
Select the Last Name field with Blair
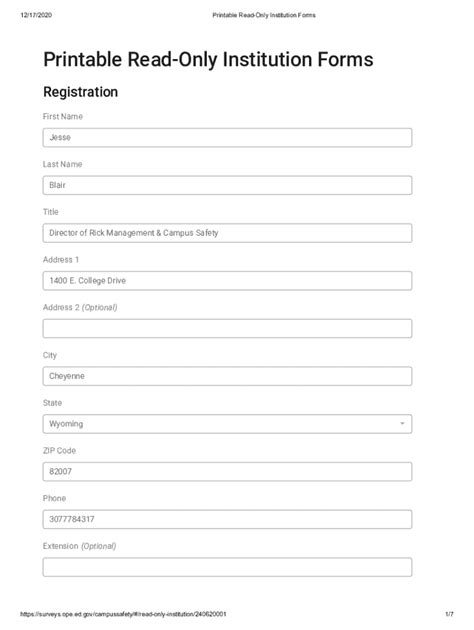(227, 185)
